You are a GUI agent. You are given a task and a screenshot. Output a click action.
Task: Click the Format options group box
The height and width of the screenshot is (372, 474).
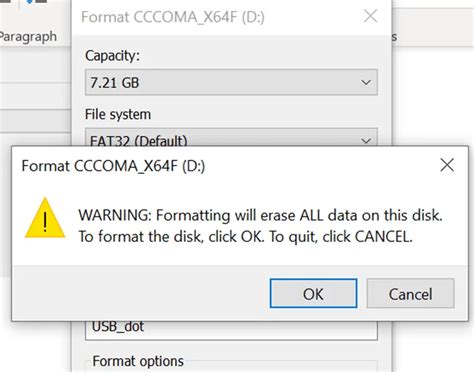point(231,366)
